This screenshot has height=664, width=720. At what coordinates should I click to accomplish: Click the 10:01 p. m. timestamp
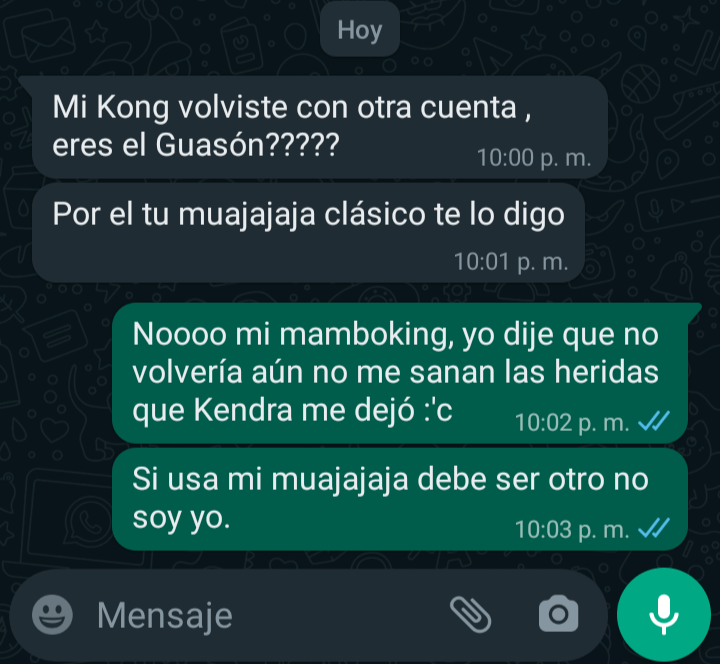click(x=511, y=262)
